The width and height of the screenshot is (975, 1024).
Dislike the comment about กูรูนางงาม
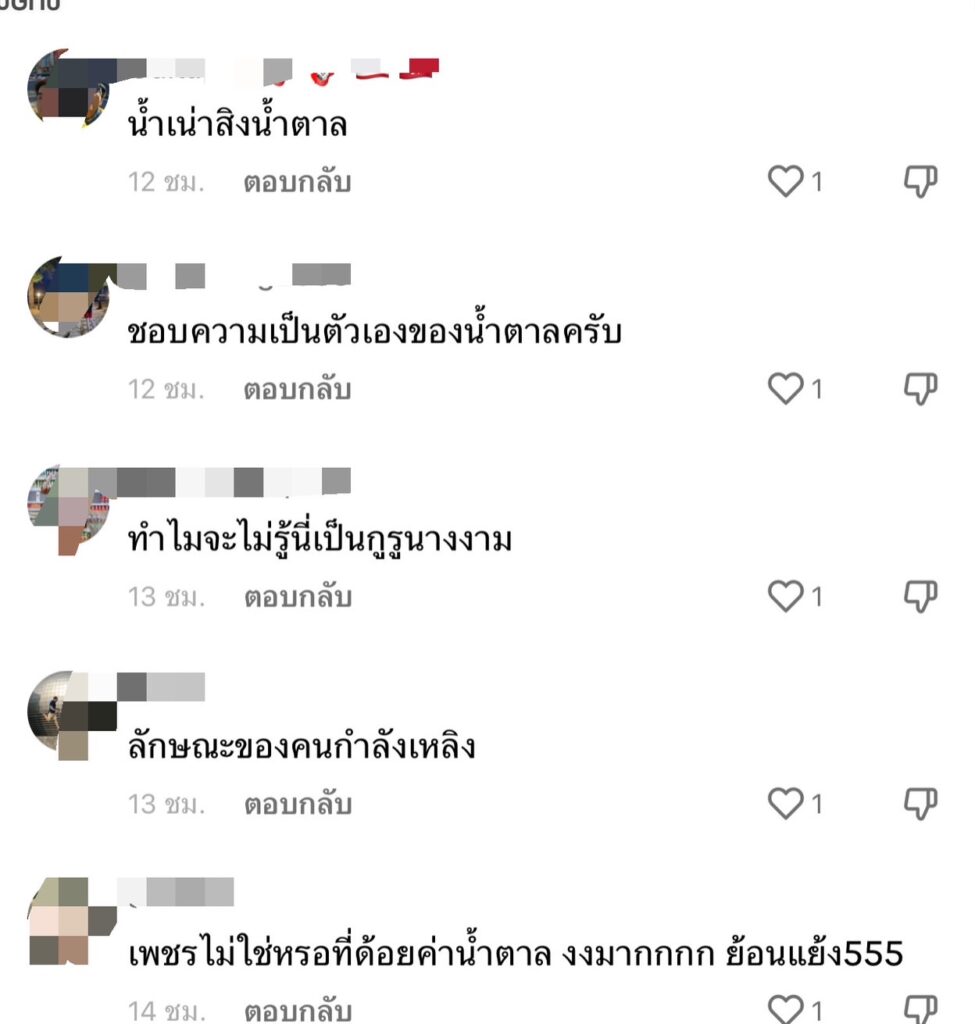[920, 596]
